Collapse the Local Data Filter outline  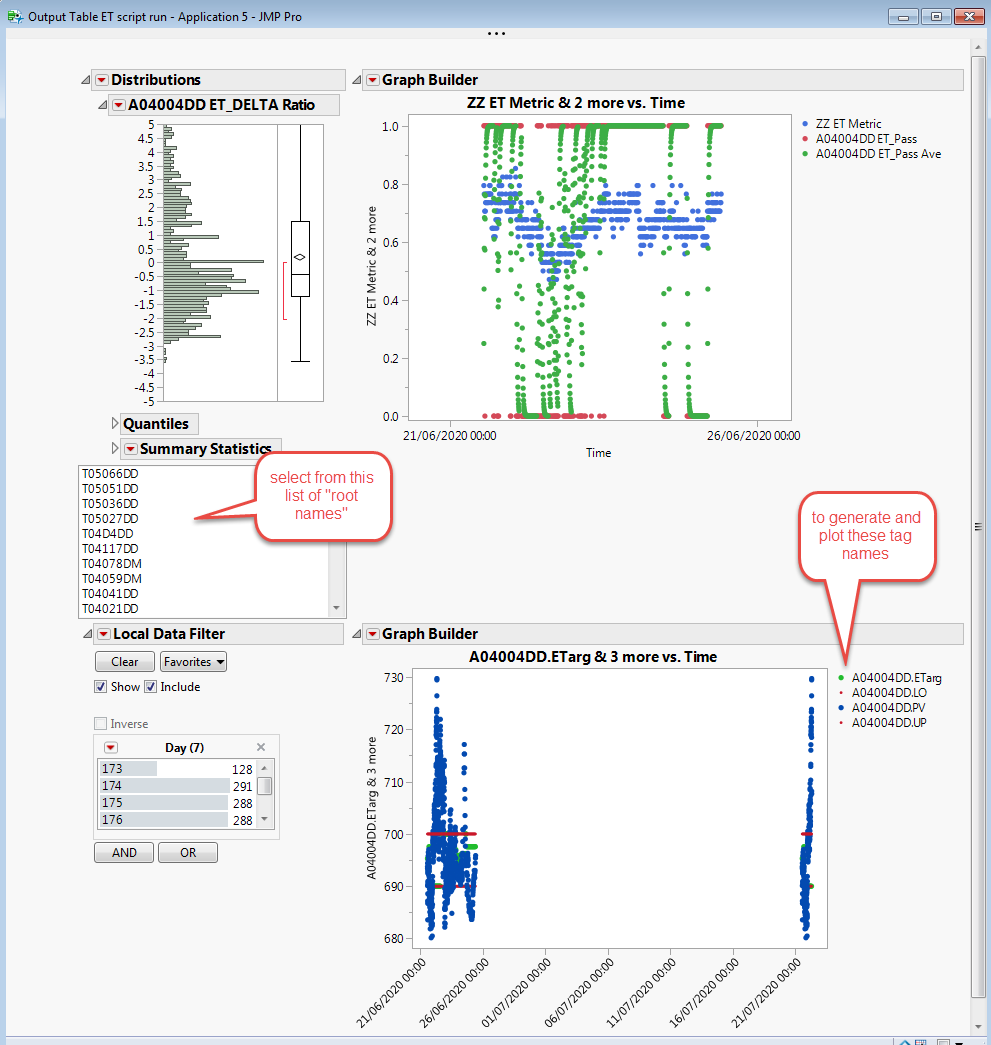pyautogui.click(x=85, y=633)
